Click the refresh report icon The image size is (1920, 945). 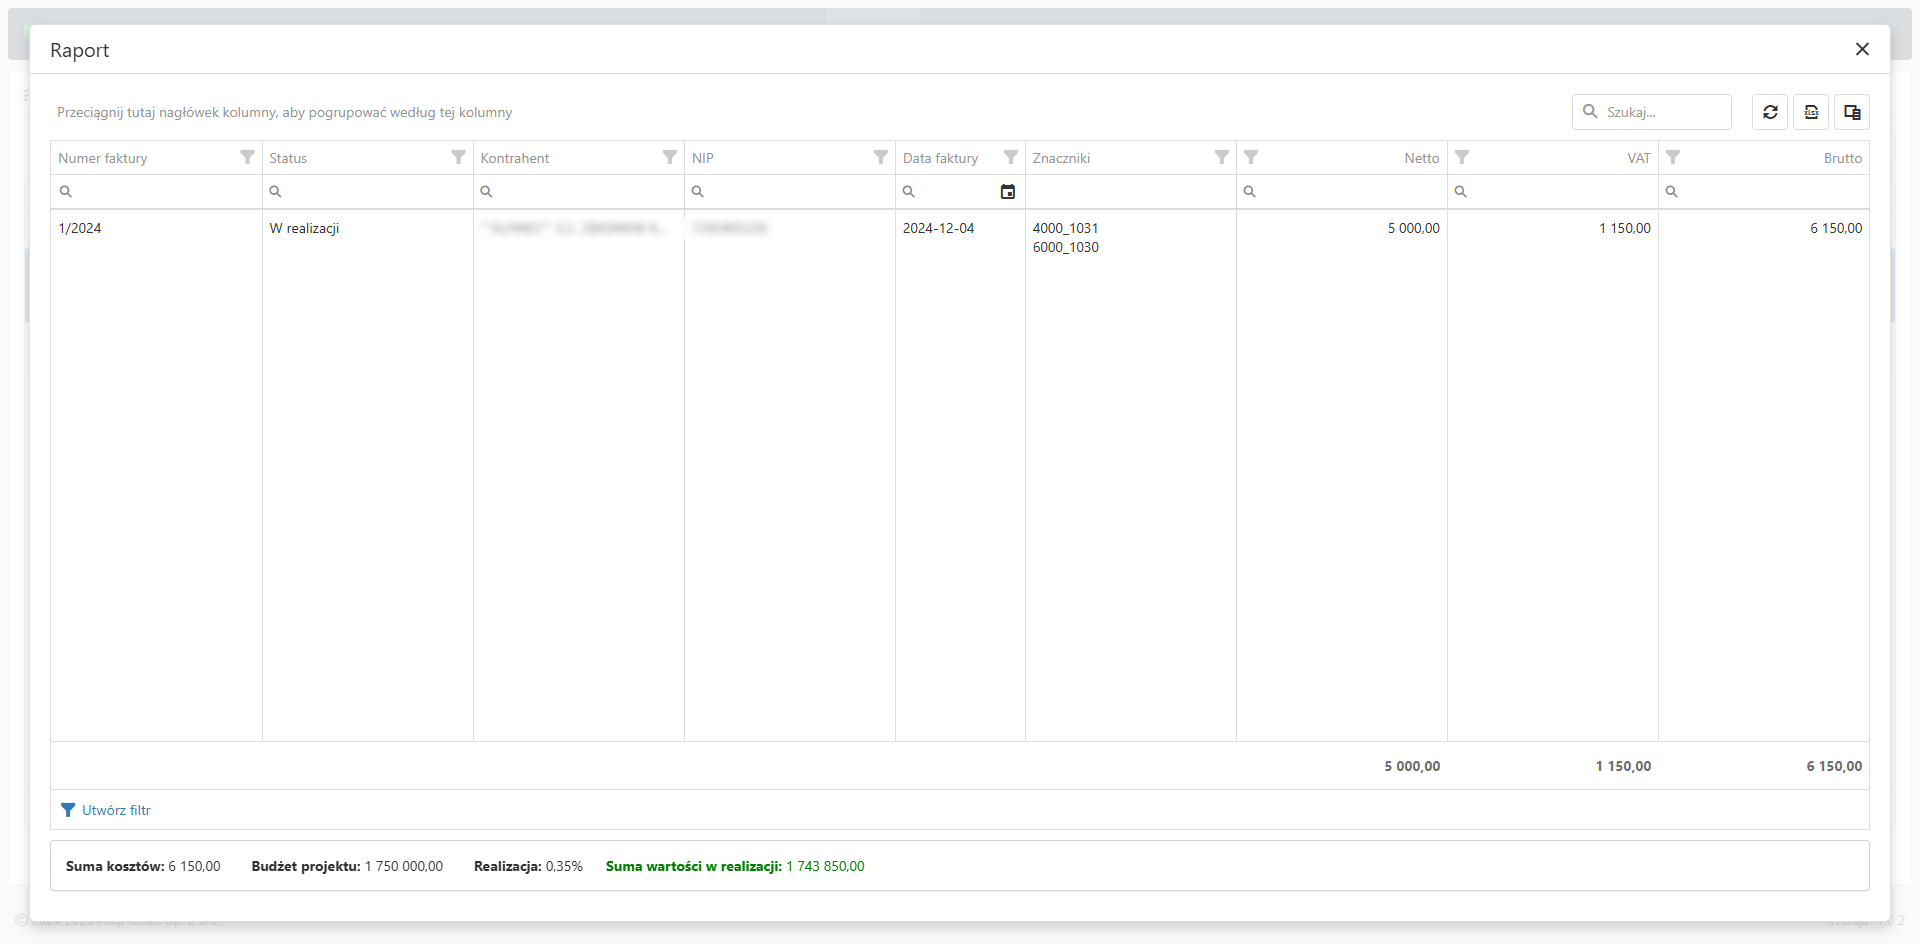pyautogui.click(x=1770, y=112)
